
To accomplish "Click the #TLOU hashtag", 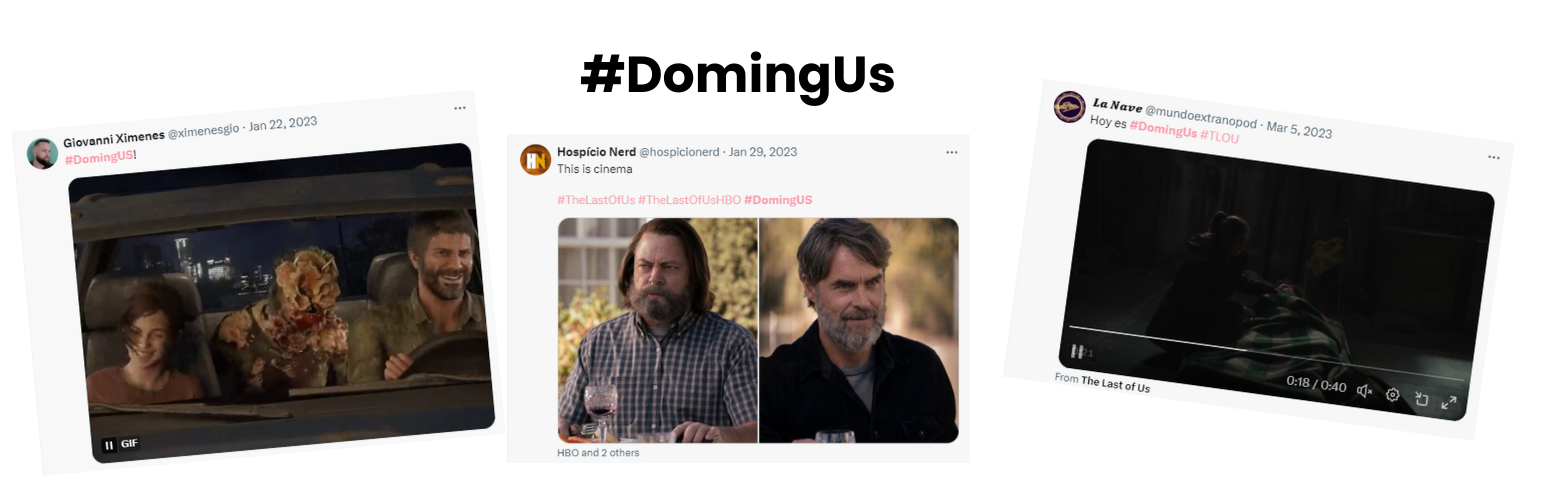I will 1220,136.
